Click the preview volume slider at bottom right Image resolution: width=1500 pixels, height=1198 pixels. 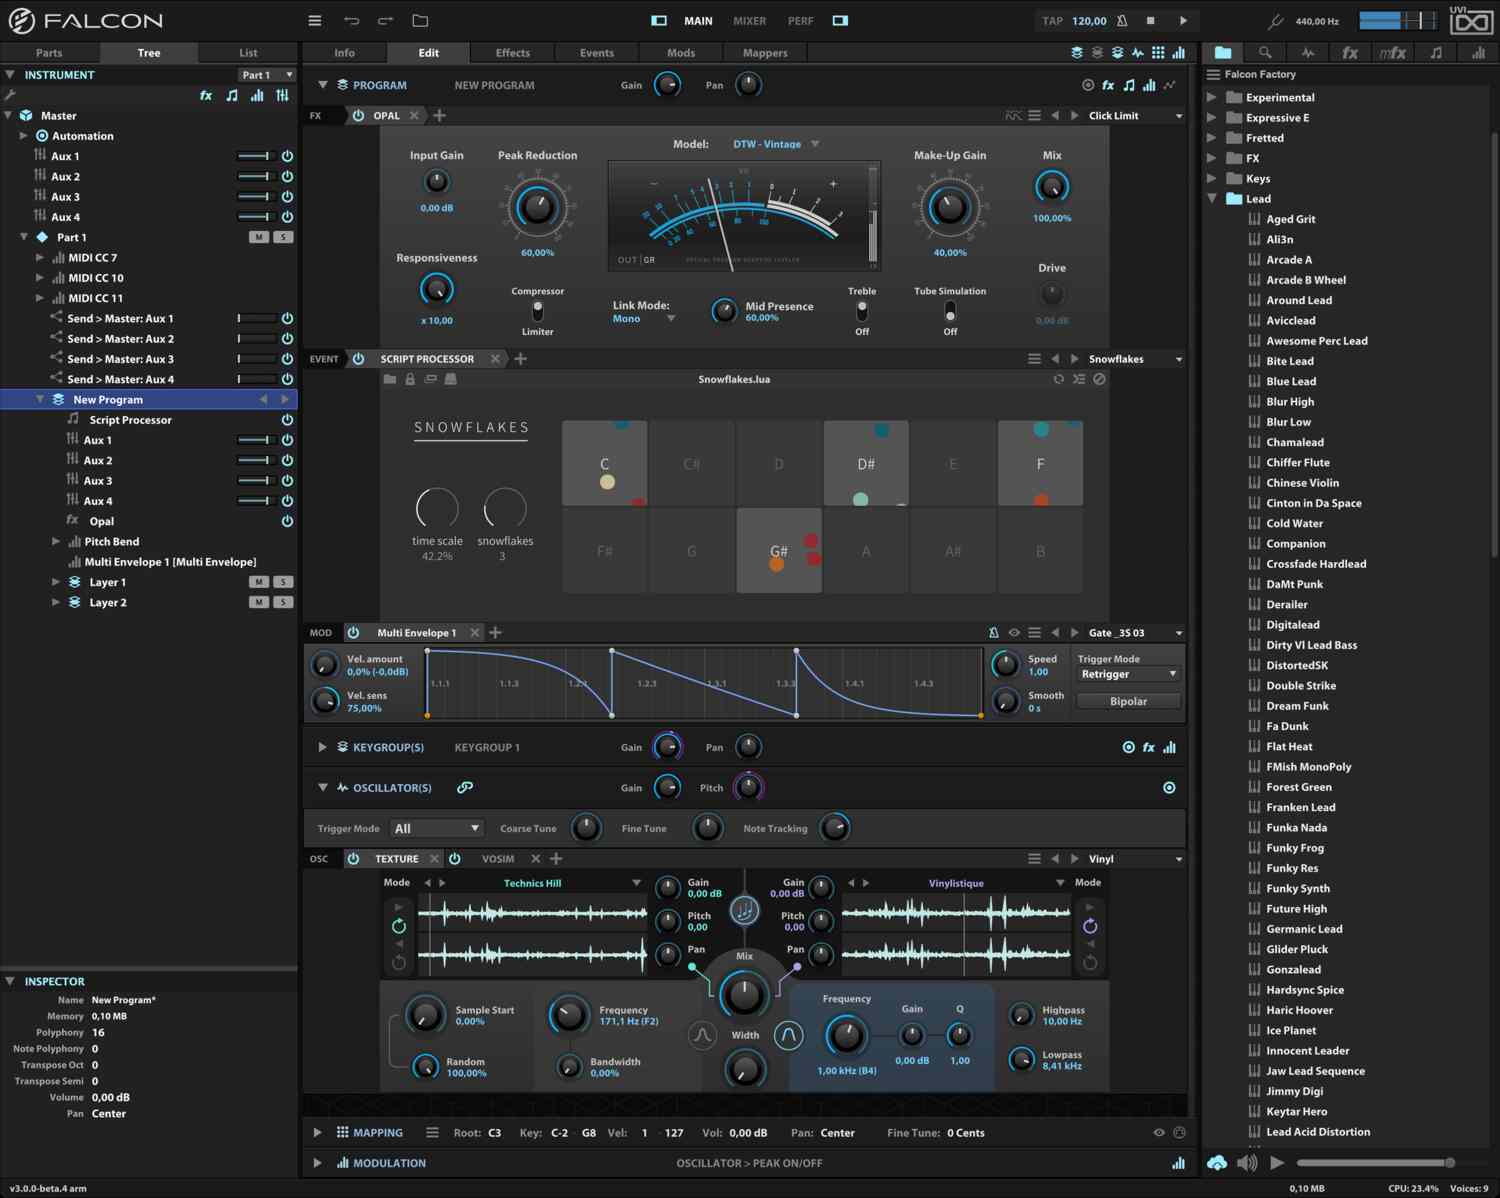pyautogui.click(x=1375, y=1162)
